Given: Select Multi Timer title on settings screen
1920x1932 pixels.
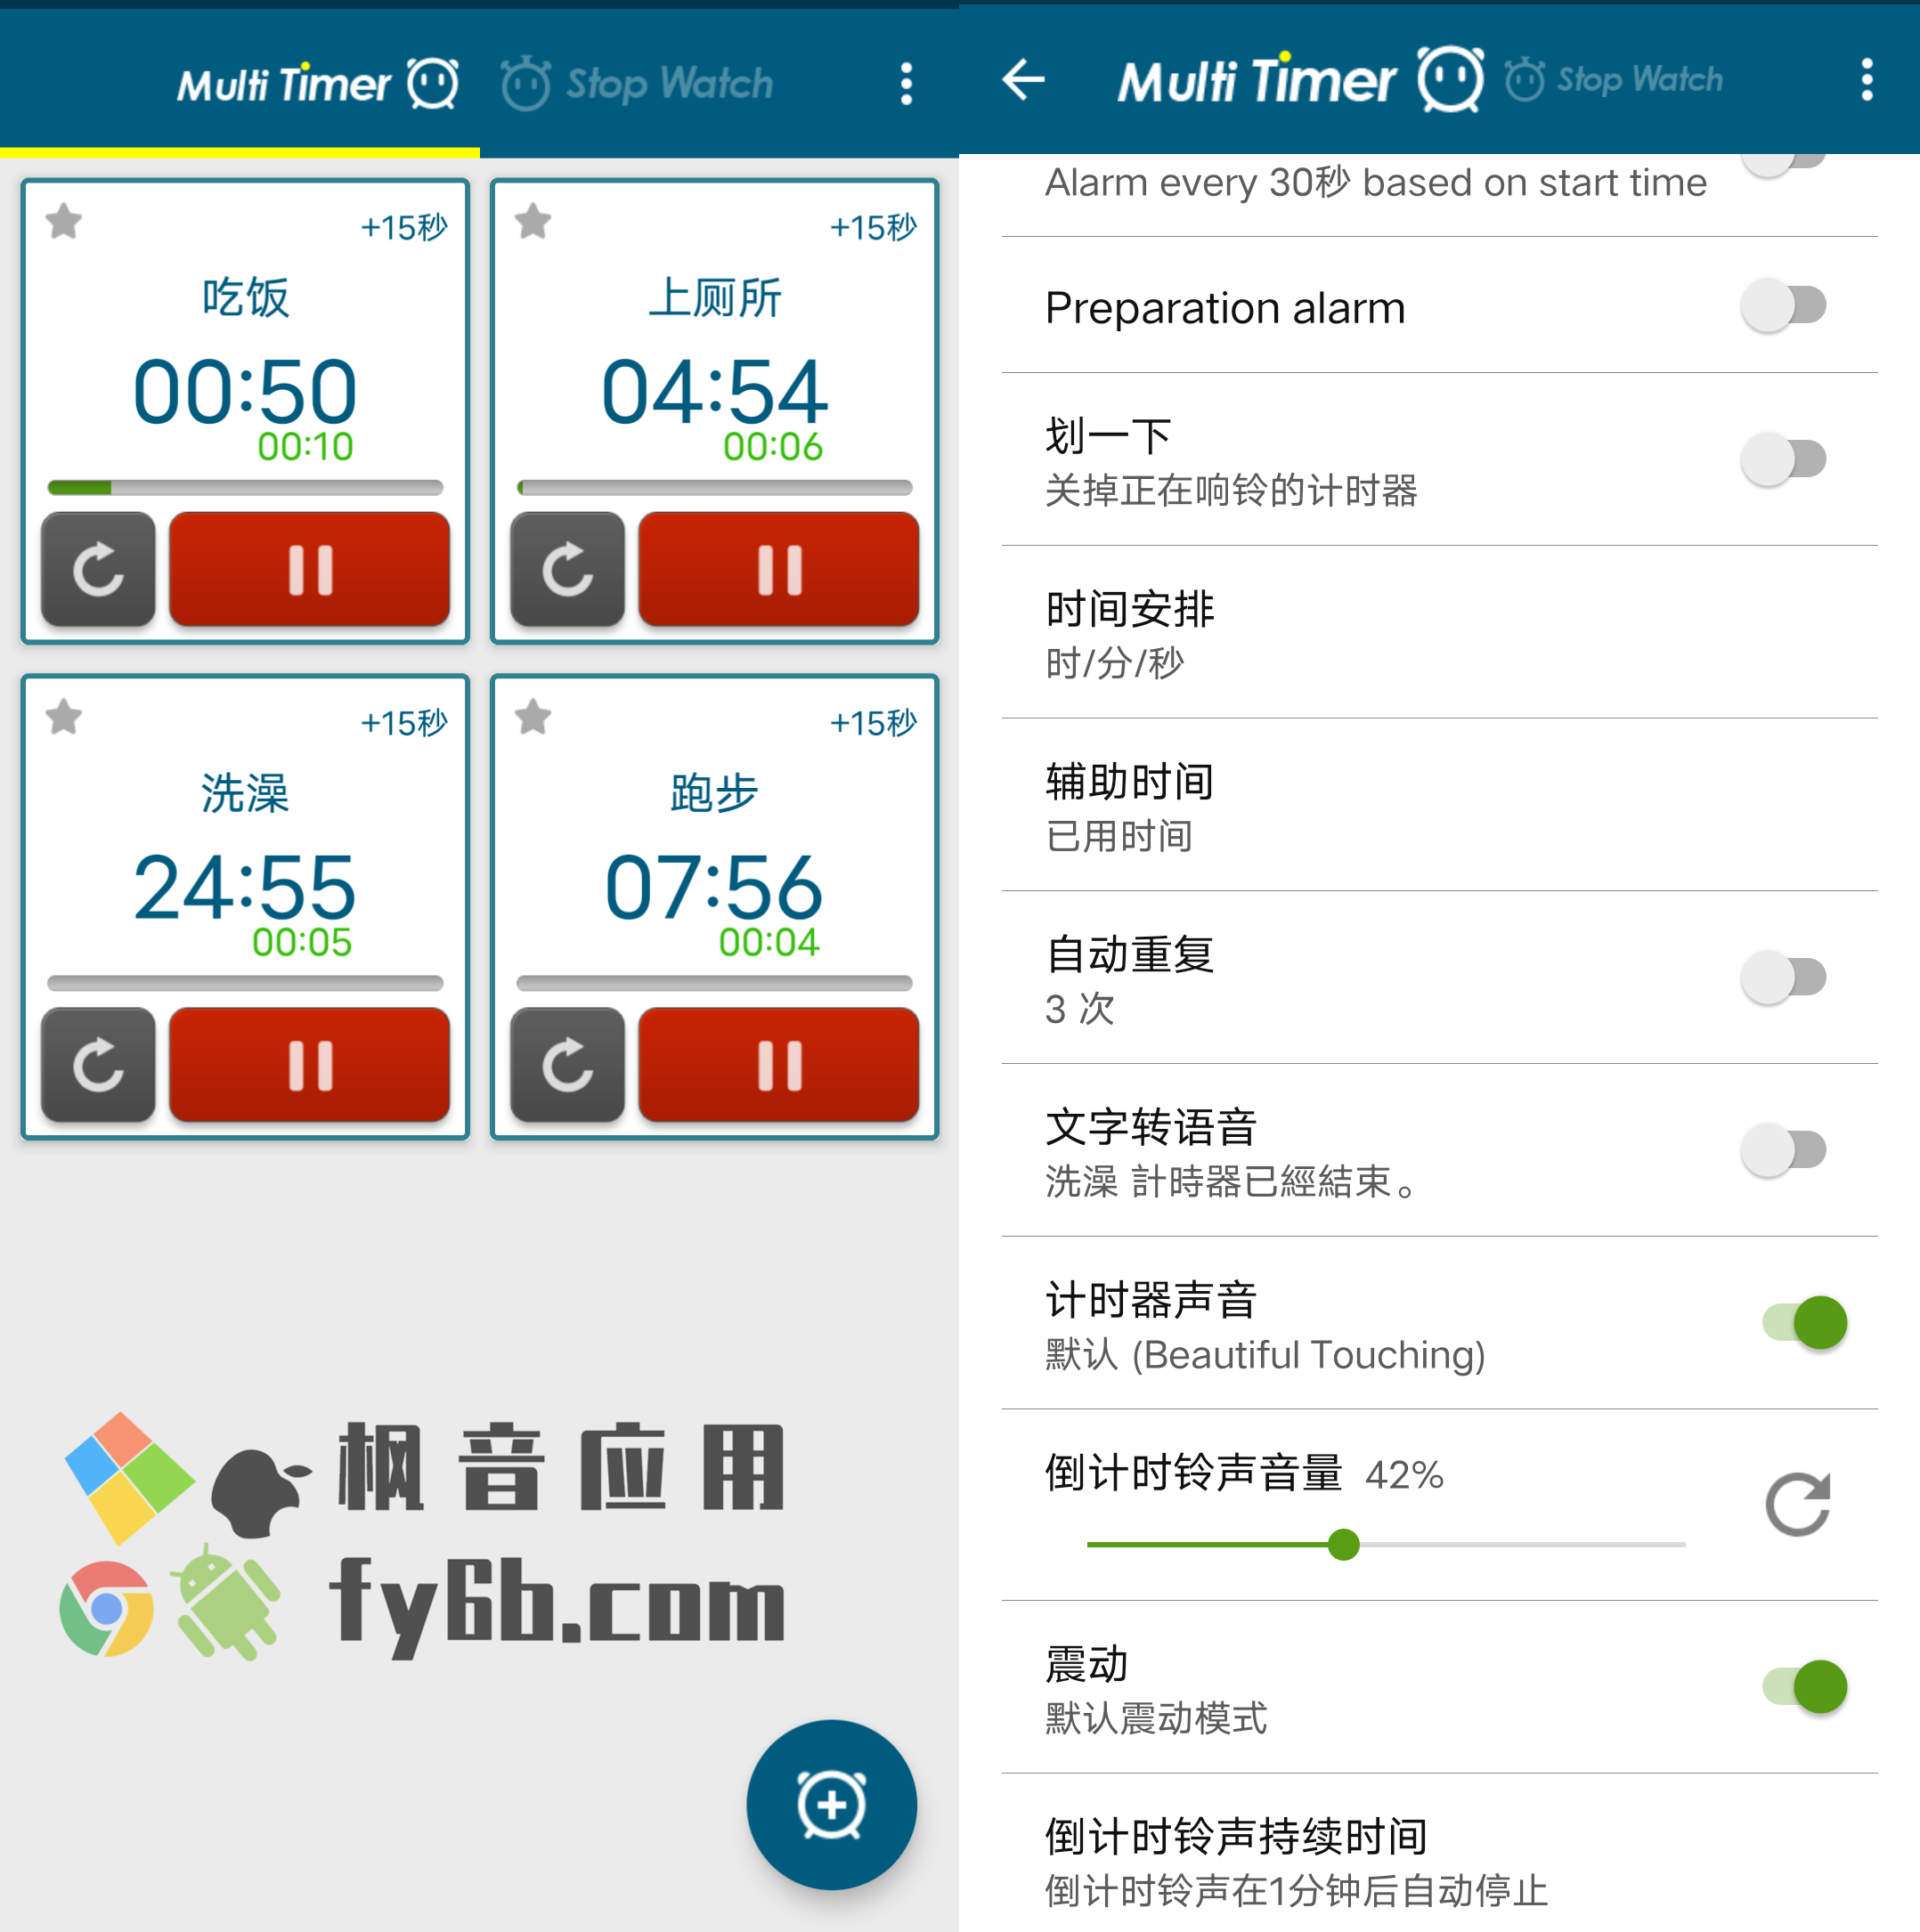Looking at the screenshot, I should coord(1300,79).
